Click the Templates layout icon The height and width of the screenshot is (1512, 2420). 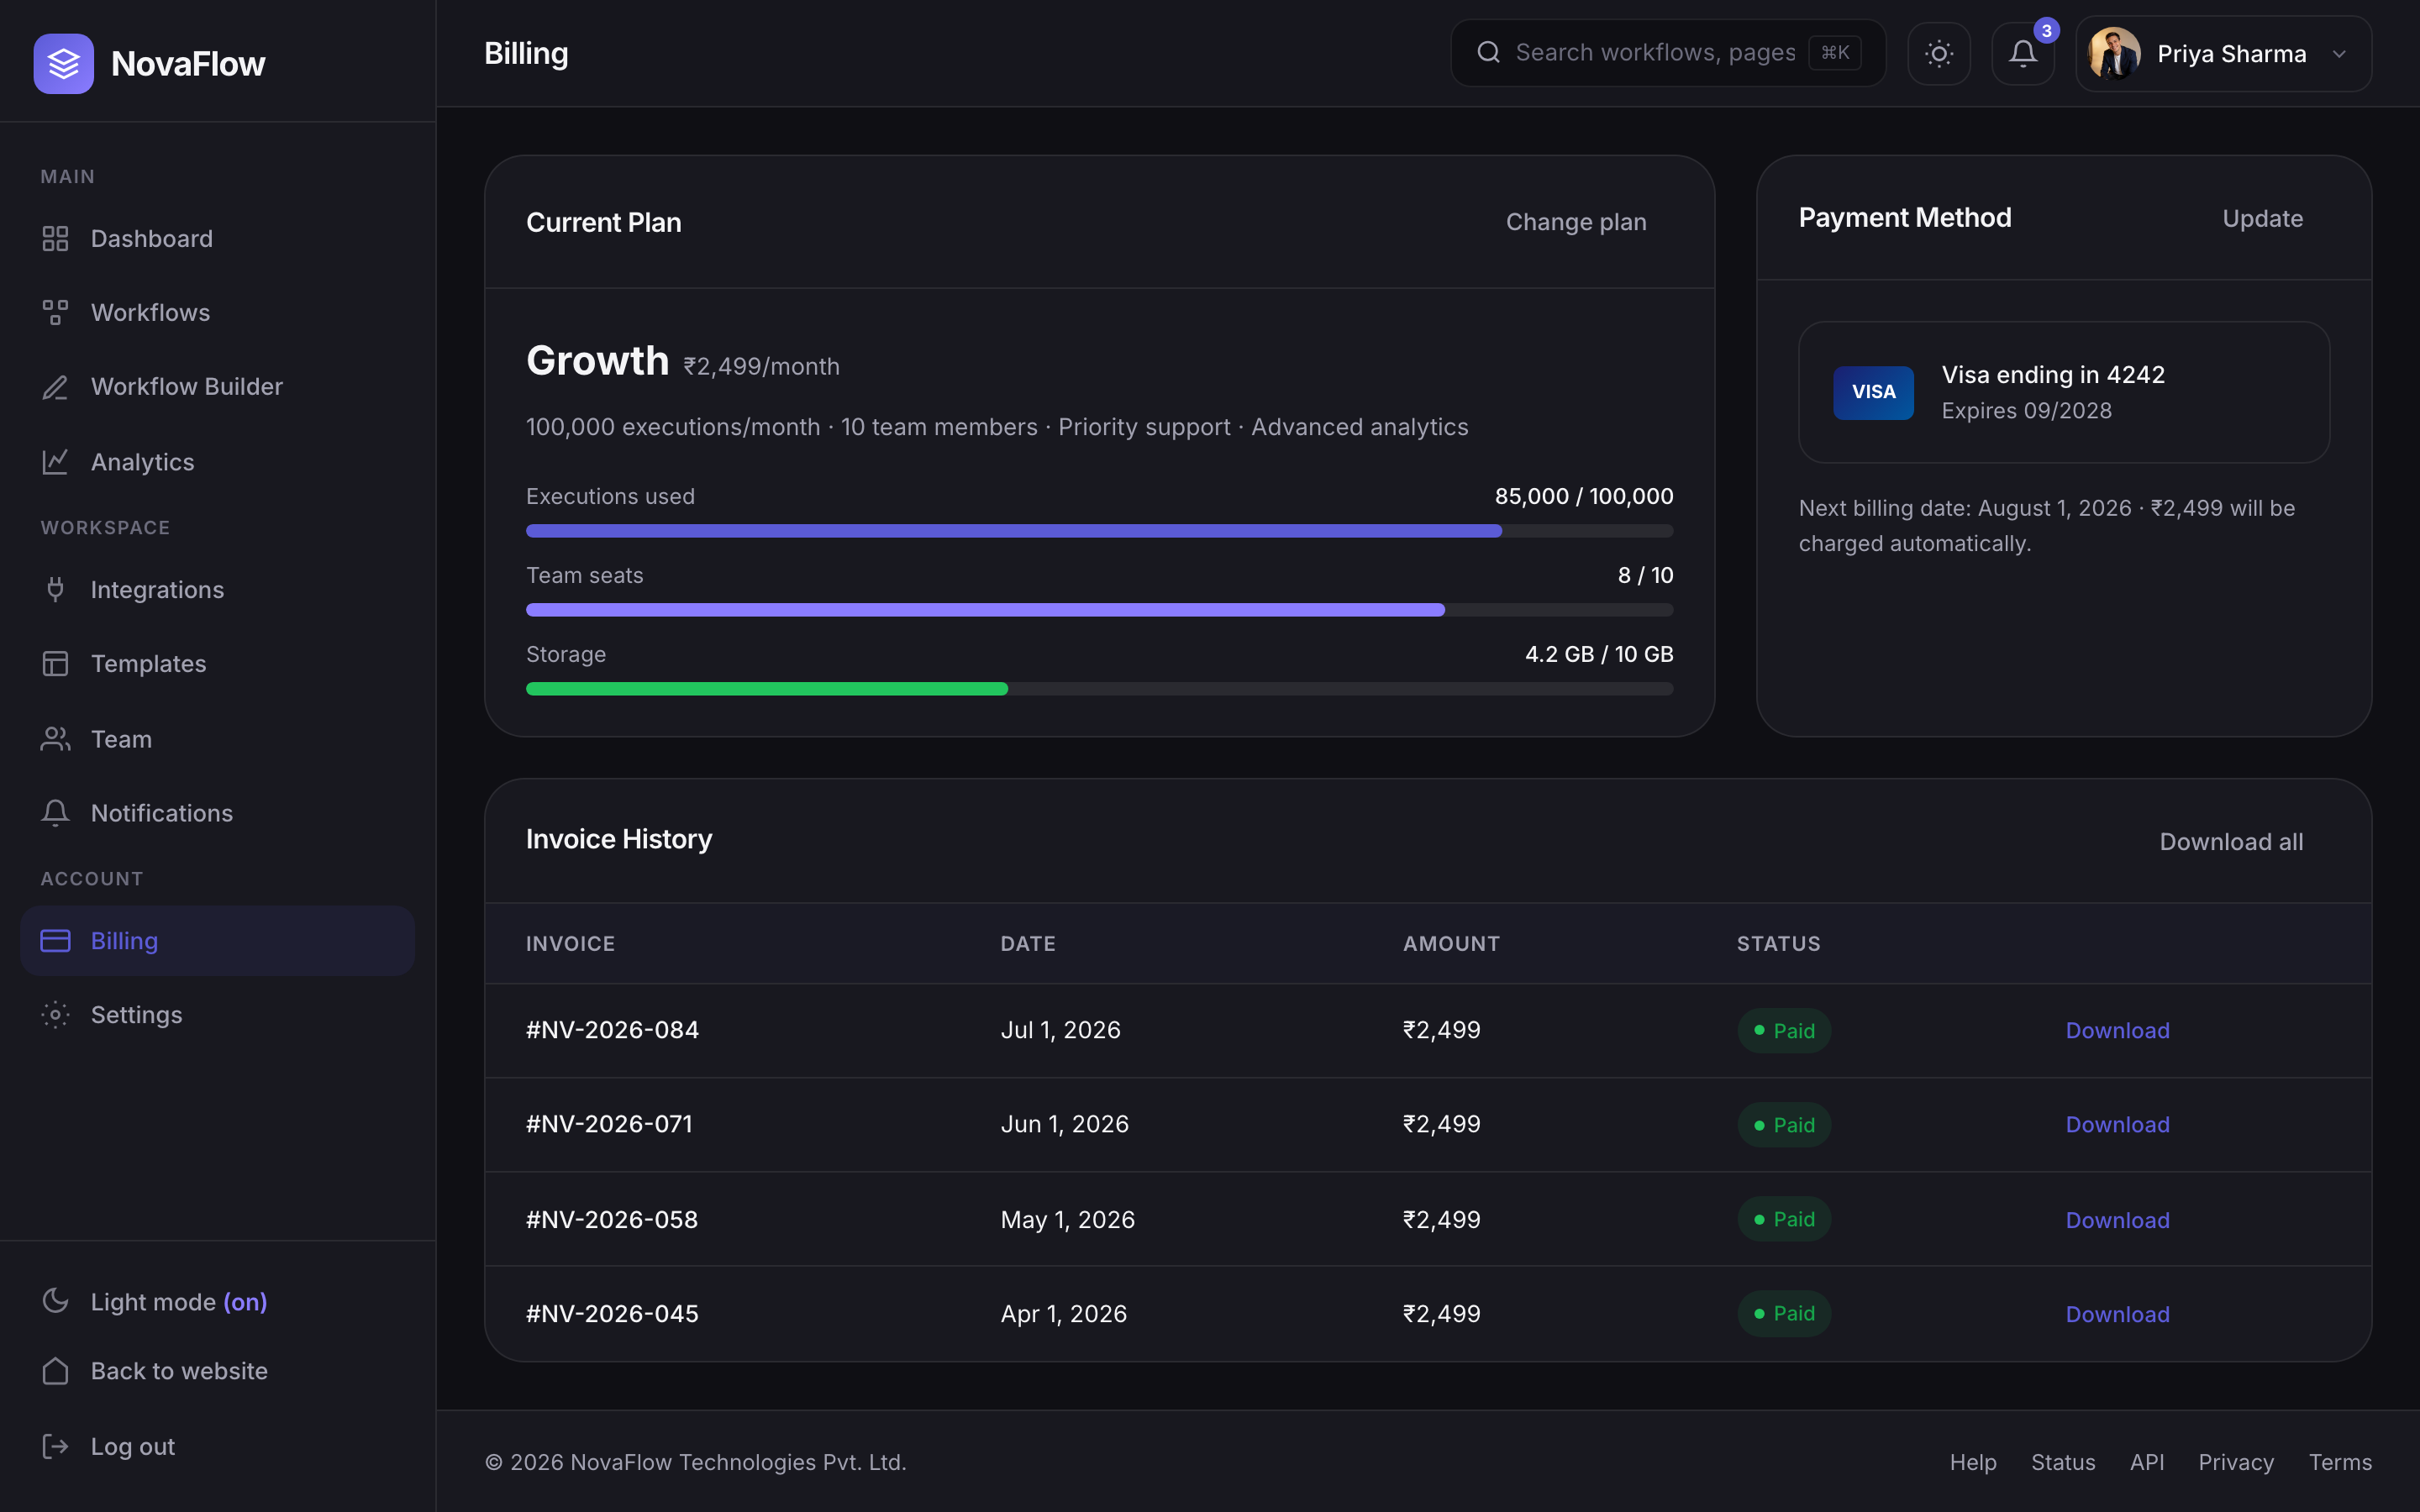point(55,664)
